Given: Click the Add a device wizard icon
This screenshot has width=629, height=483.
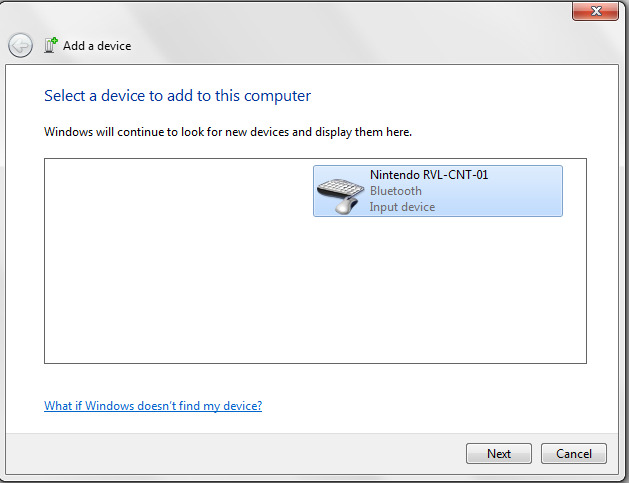Looking at the screenshot, I should pos(51,45).
